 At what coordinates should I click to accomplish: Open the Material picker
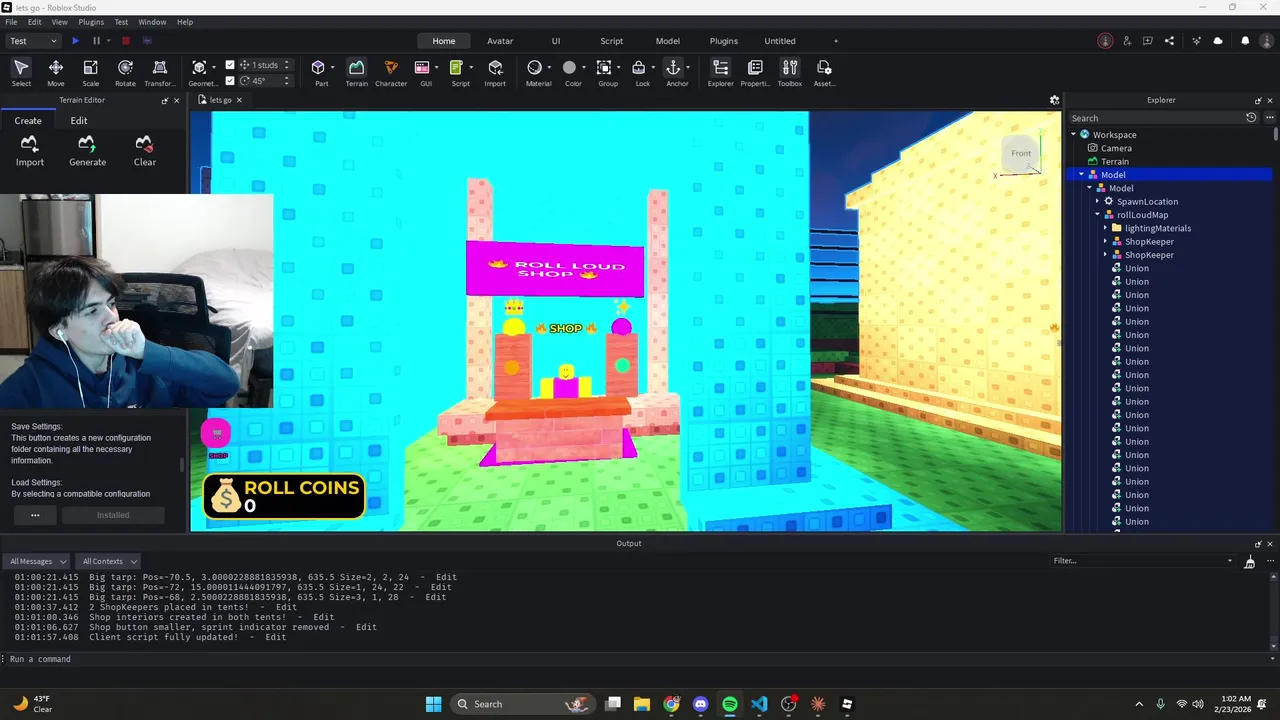[x=538, y=72]
